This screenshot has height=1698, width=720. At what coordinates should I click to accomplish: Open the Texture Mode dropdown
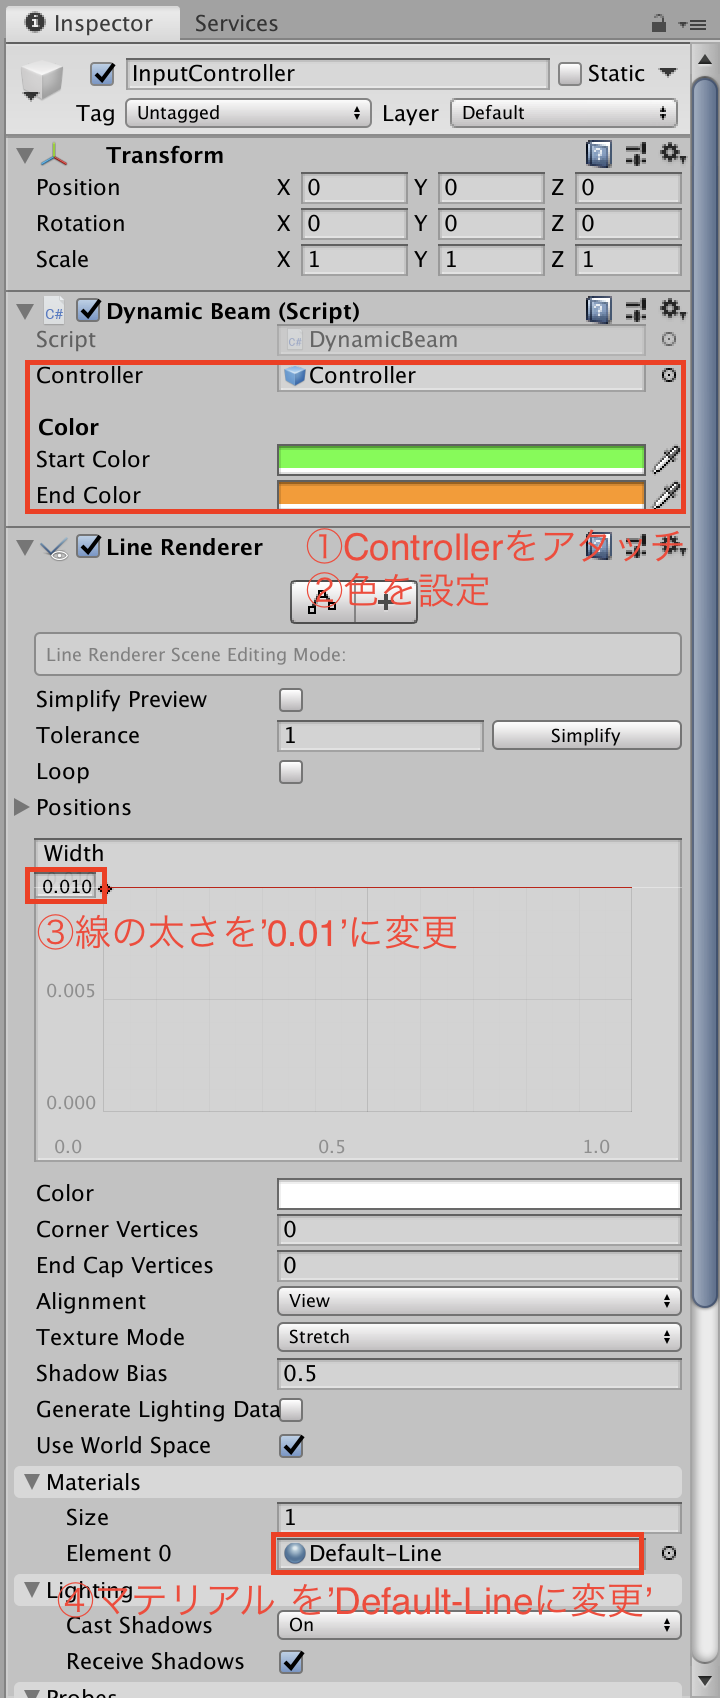[x=479, y=1337]
